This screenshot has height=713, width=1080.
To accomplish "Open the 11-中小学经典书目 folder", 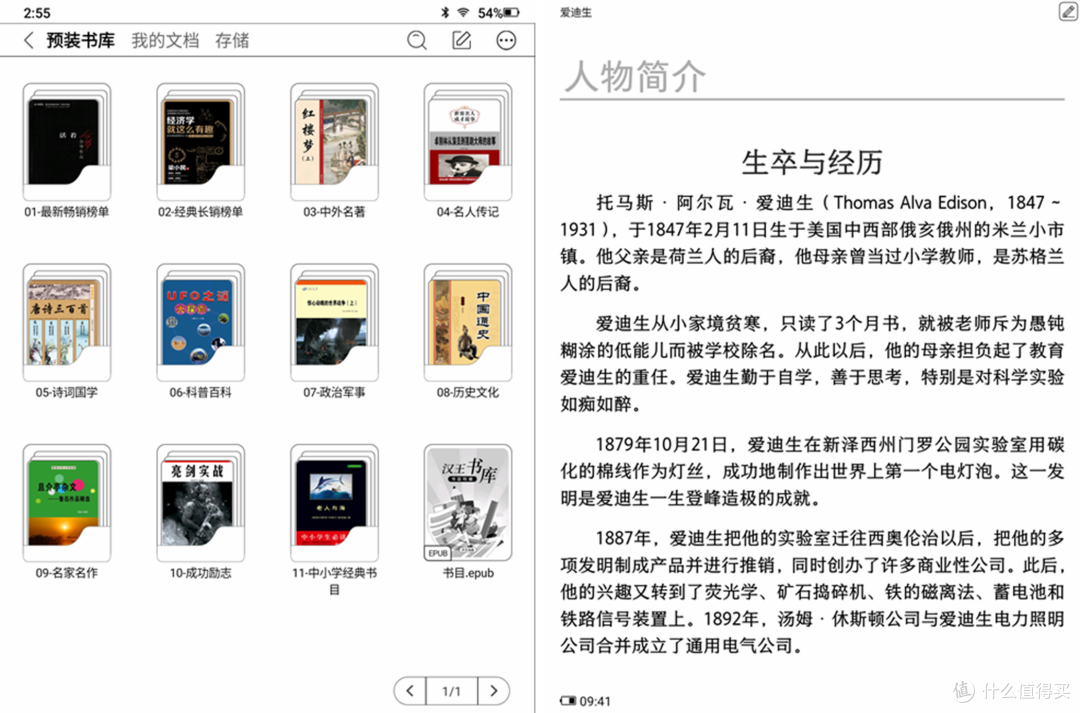I will tap(334, 520).
